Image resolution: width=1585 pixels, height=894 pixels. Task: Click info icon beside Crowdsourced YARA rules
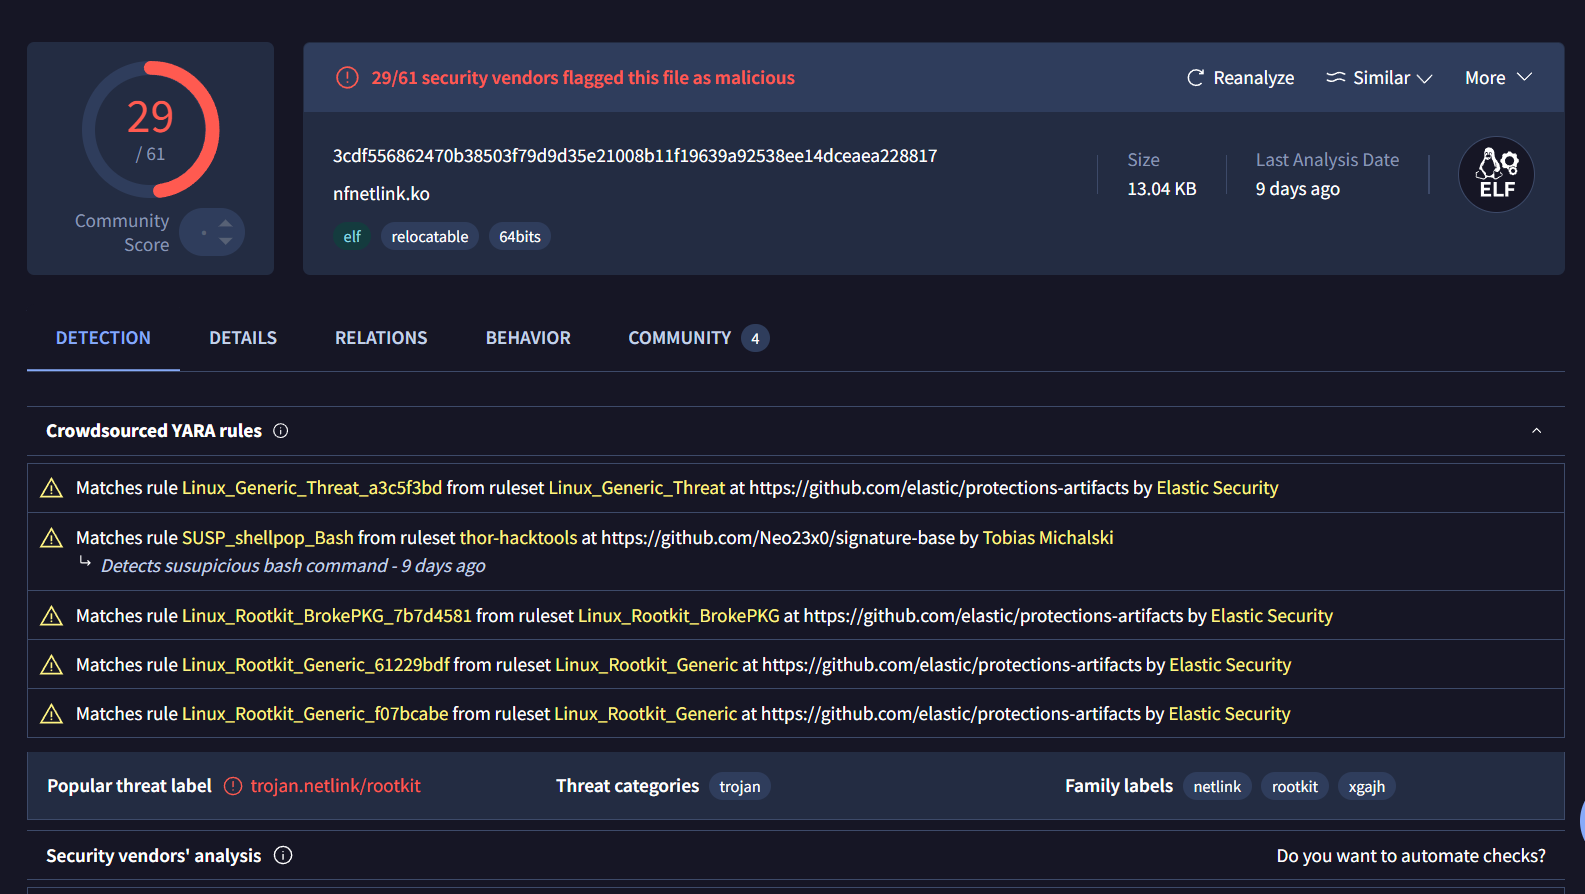coord(281,431)
